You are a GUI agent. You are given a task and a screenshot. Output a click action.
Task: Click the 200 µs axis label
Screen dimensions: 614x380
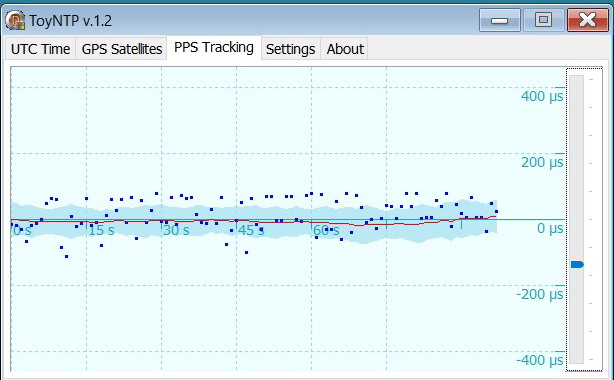click(542, 162)
